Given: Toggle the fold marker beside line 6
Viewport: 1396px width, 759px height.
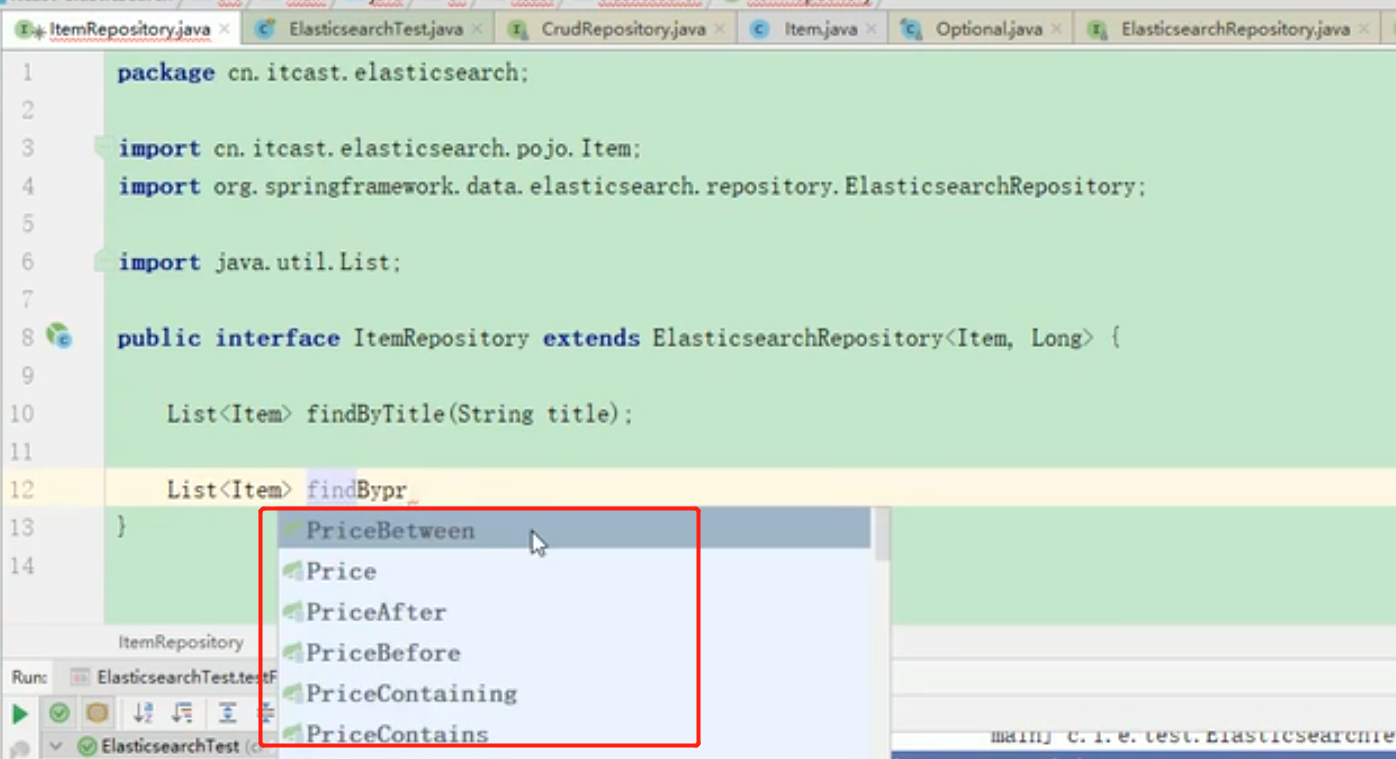Looking at the screenshot, I should 102,261.
